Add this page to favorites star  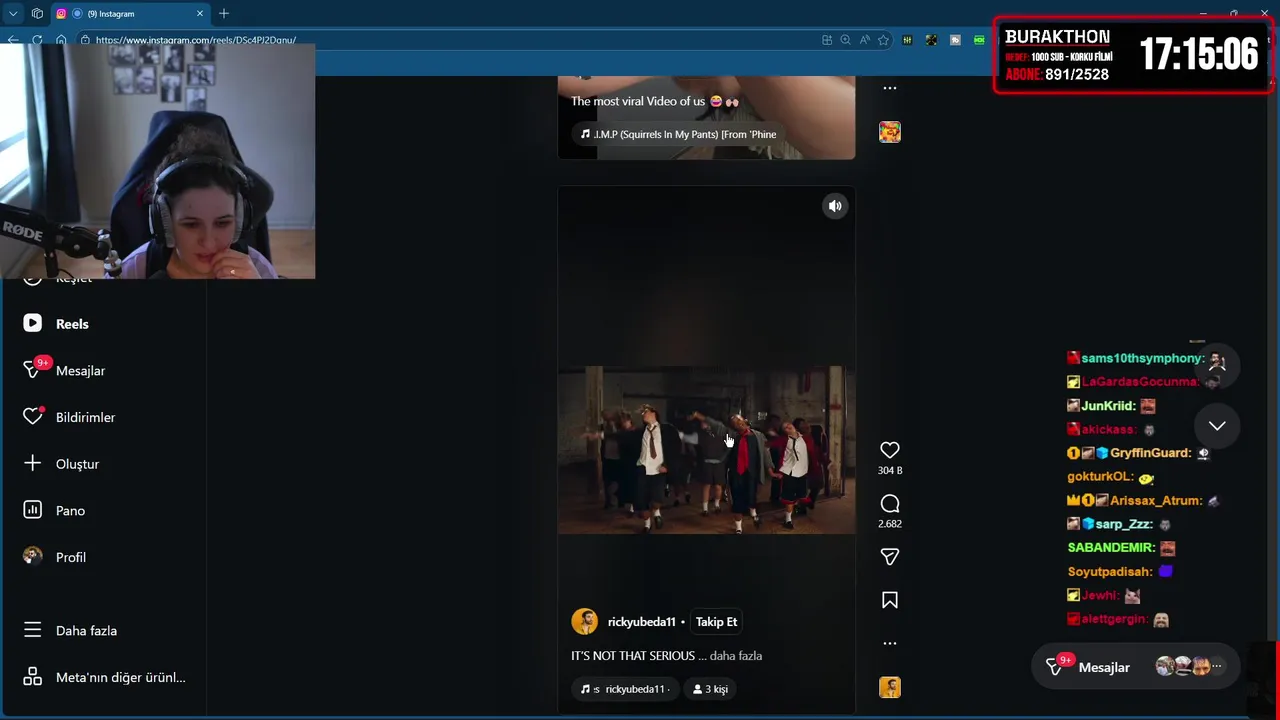(x=883, y=40)
